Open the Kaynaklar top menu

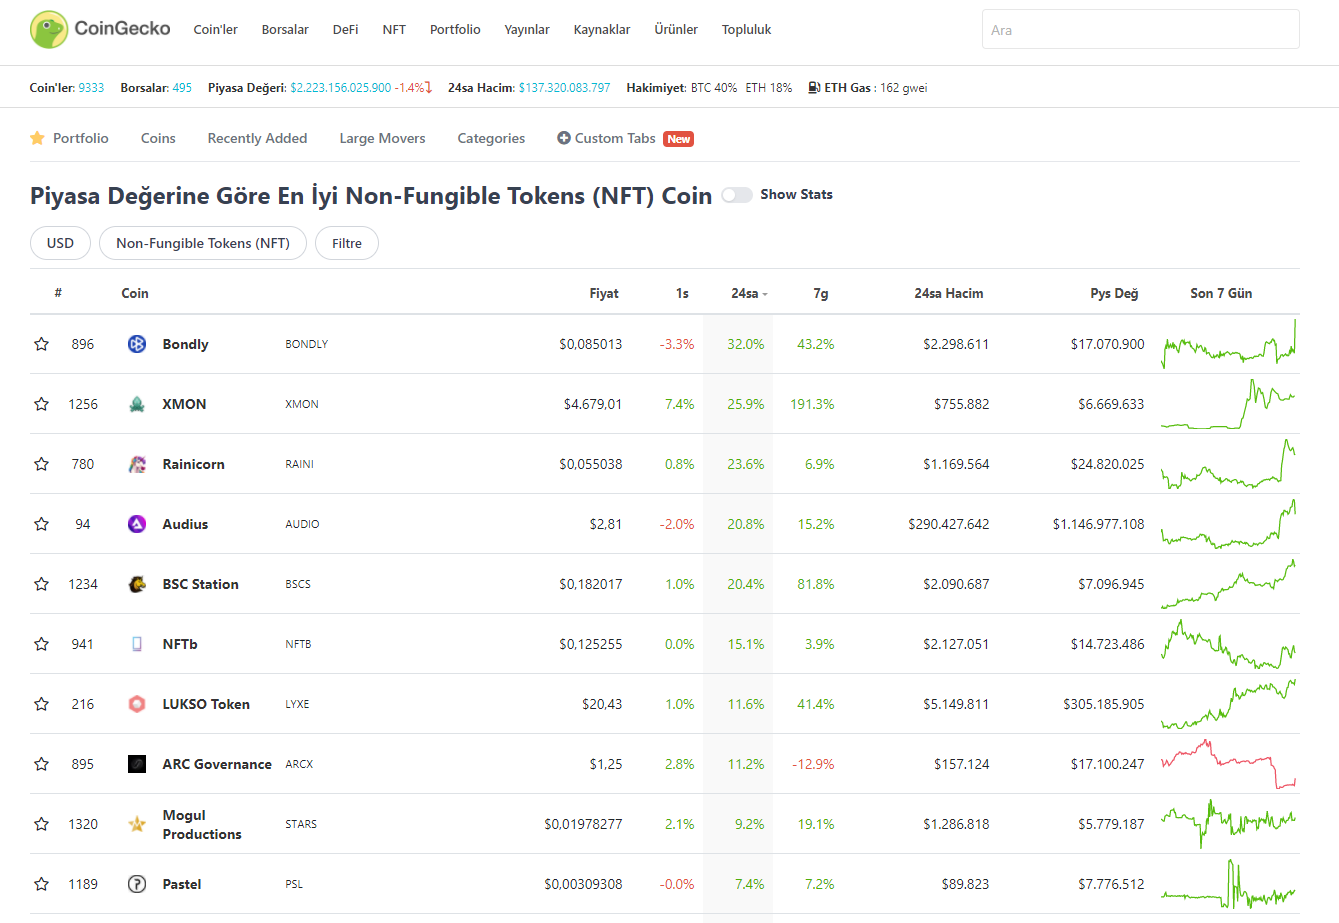point(602,30)
